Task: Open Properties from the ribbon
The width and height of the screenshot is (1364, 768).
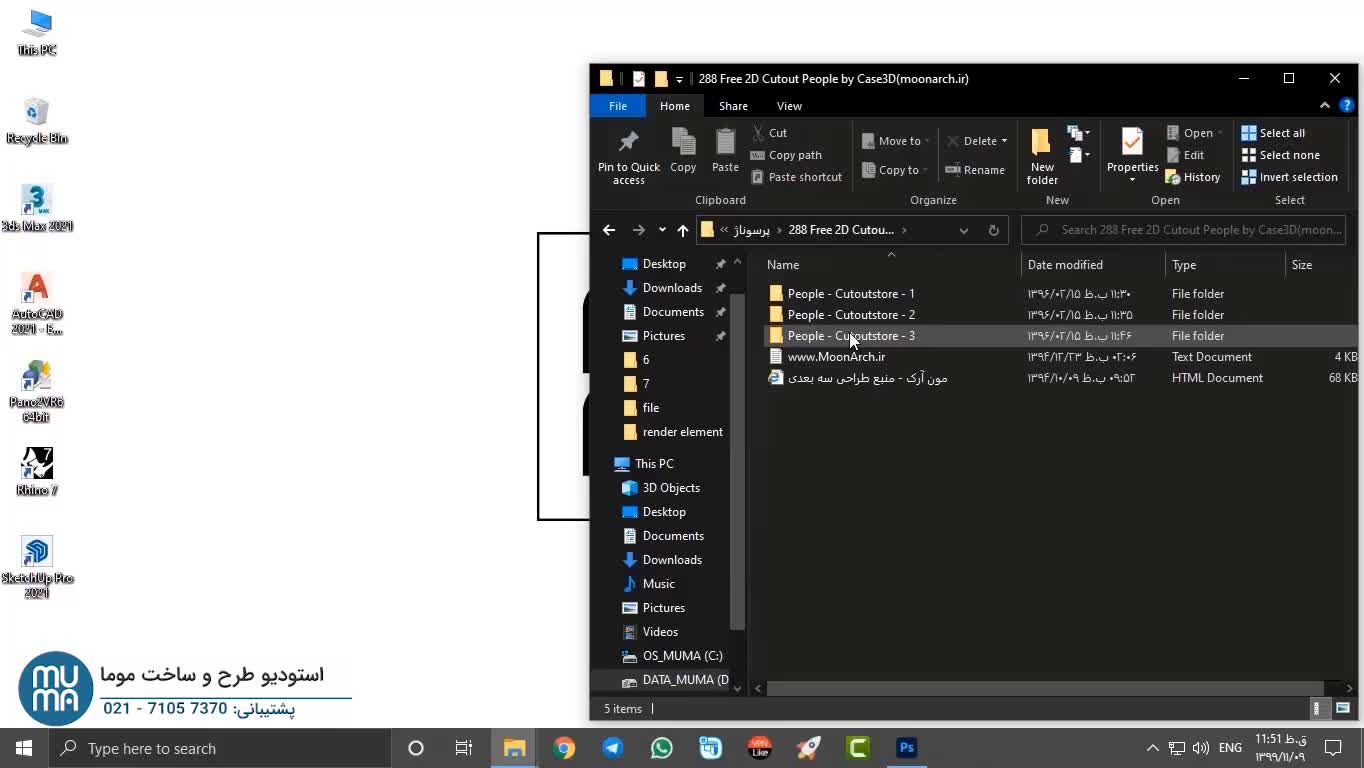Action: pos(1132,145)
